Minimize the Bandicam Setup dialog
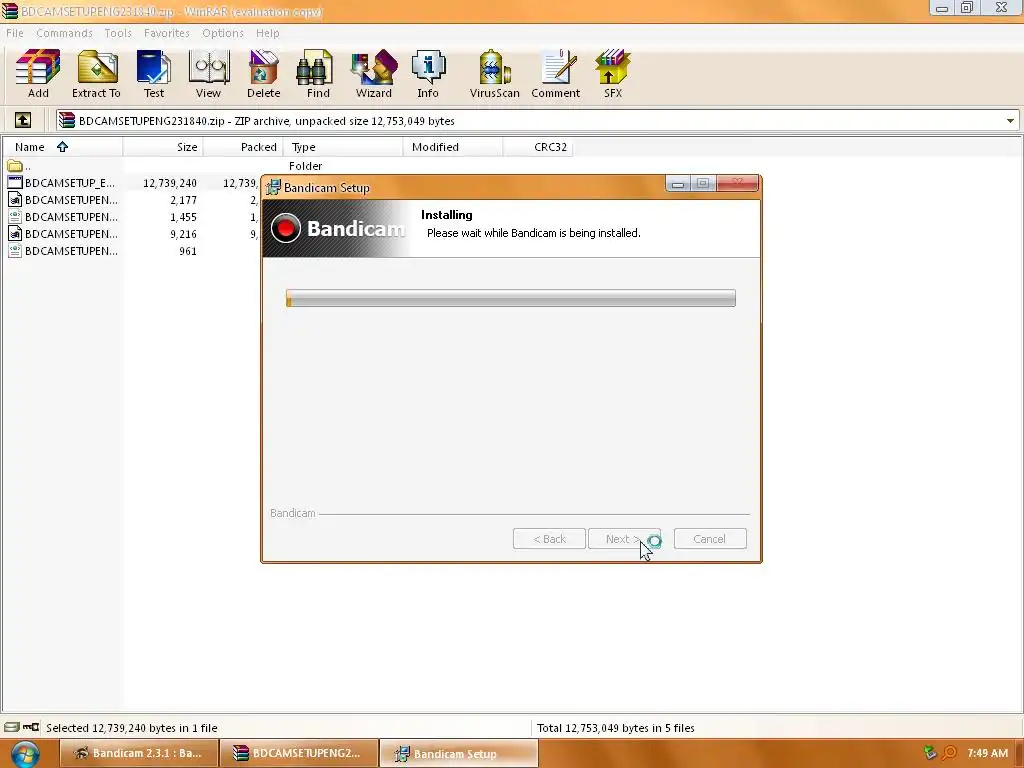The width and height of the screenshot is (1024, 768). pyautogui.click(x=678, y=184)
